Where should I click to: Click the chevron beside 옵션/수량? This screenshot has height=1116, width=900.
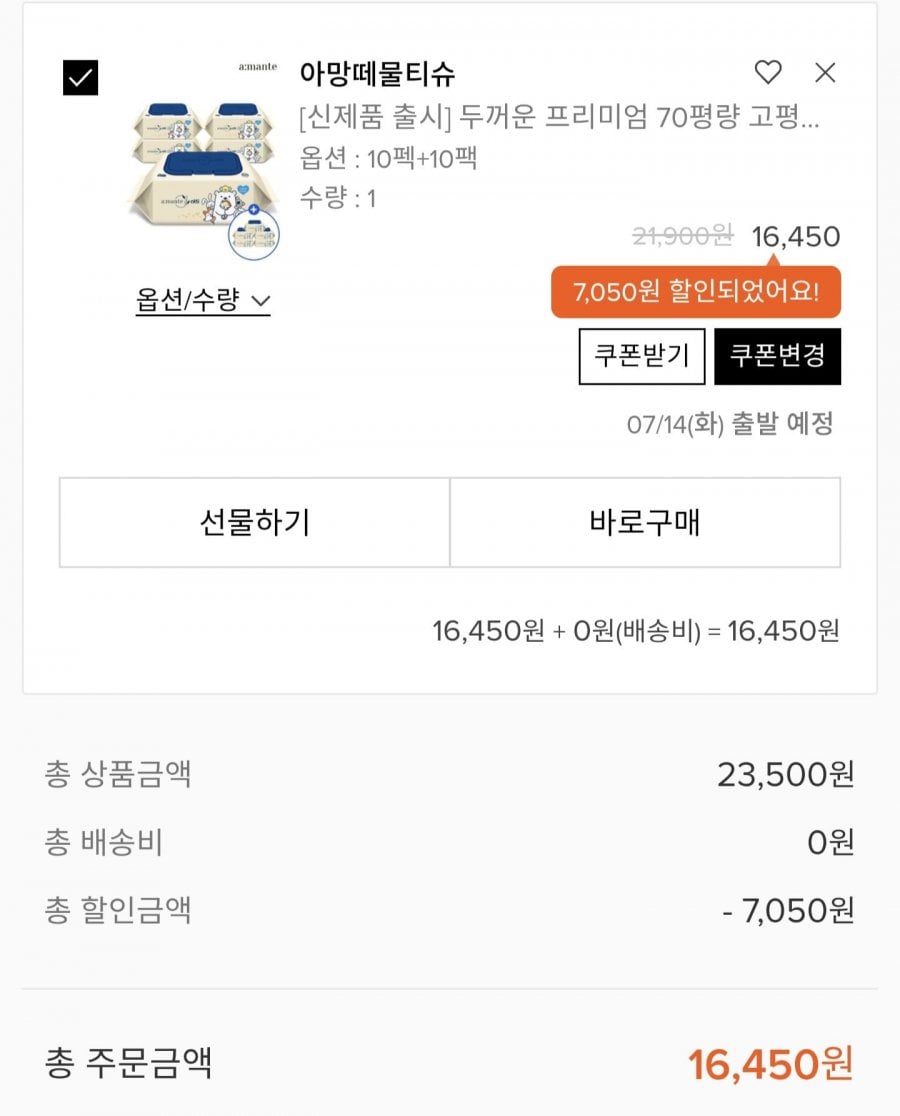click(x=261, y=302)
